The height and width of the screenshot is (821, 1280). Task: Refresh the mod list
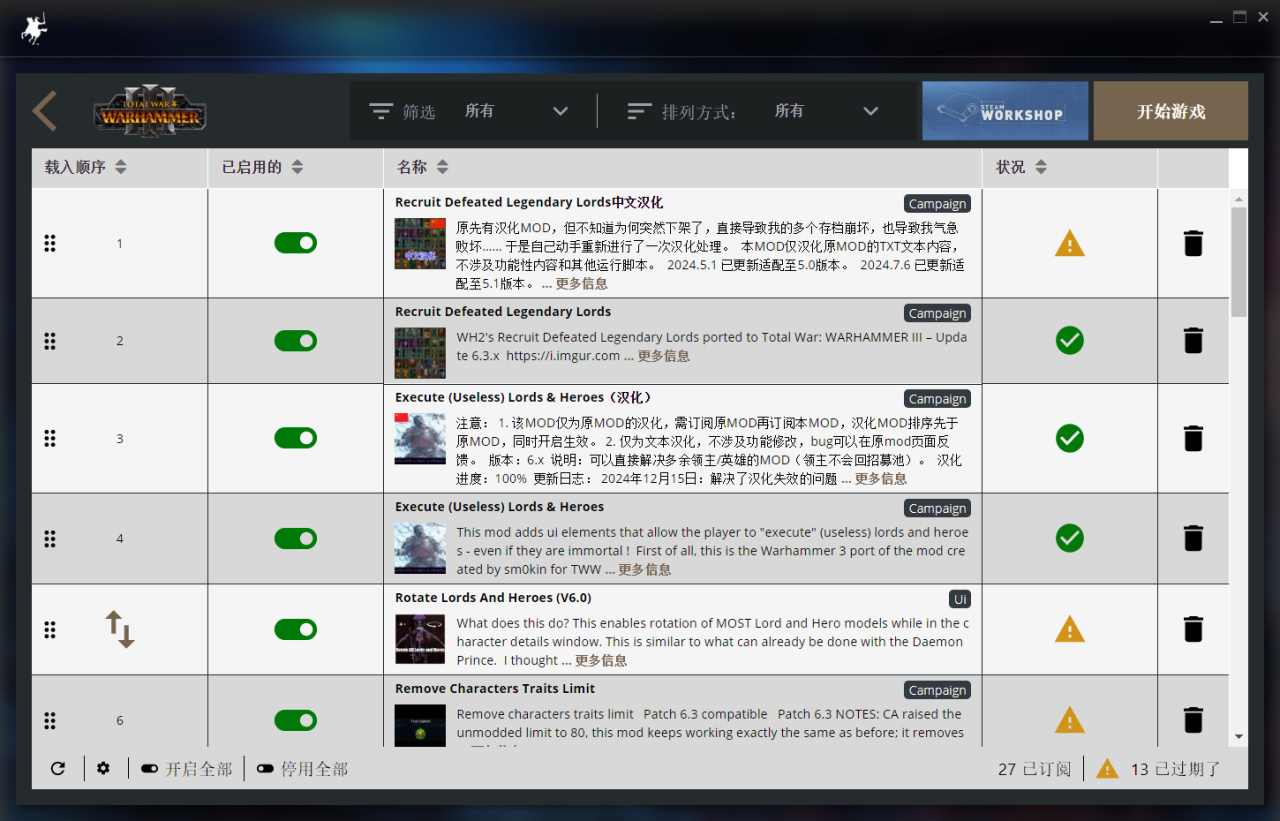[58, 768]
